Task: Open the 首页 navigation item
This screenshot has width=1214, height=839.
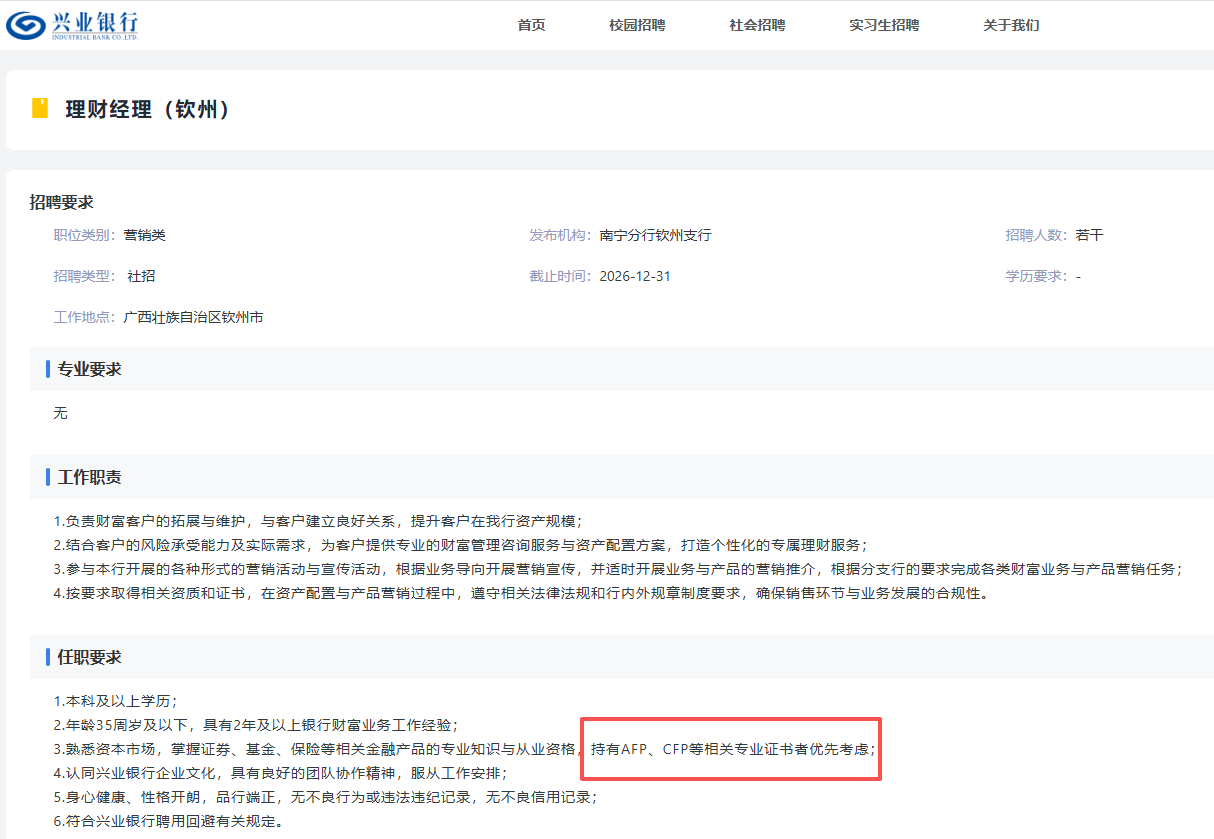Action: [531, 25]
